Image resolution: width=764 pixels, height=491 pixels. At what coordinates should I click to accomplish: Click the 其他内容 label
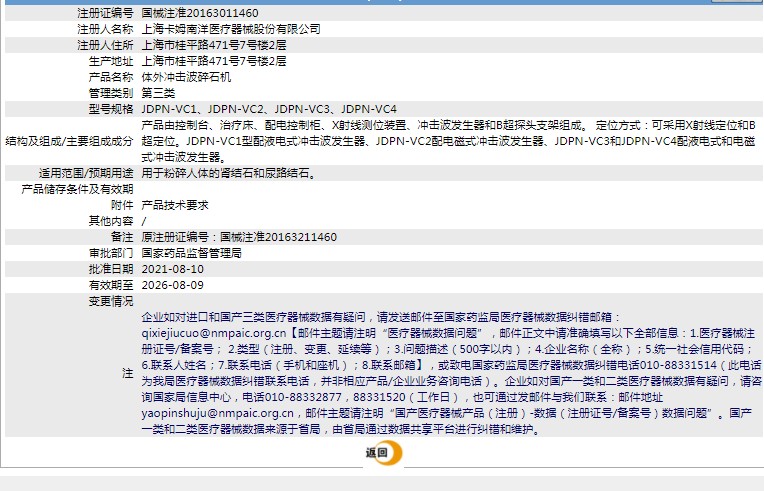point(111,221)
